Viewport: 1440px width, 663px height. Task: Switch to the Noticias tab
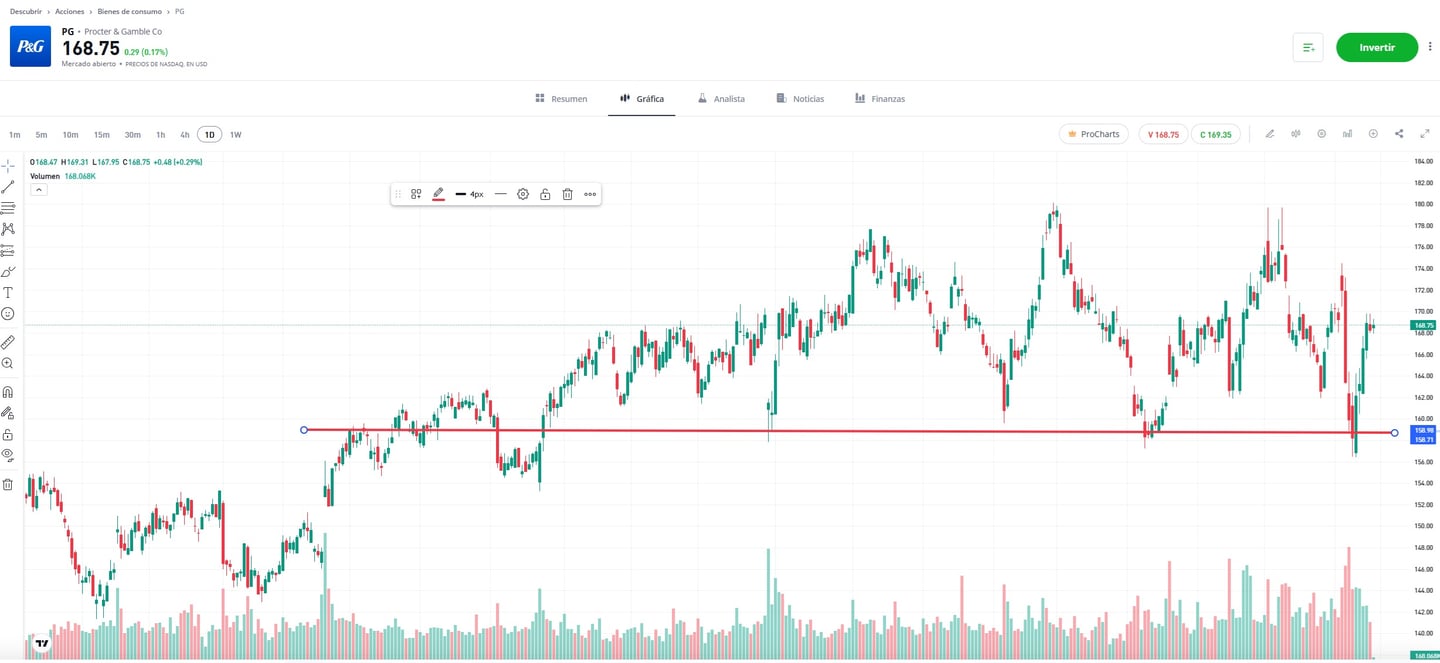(x=800, y=98)
